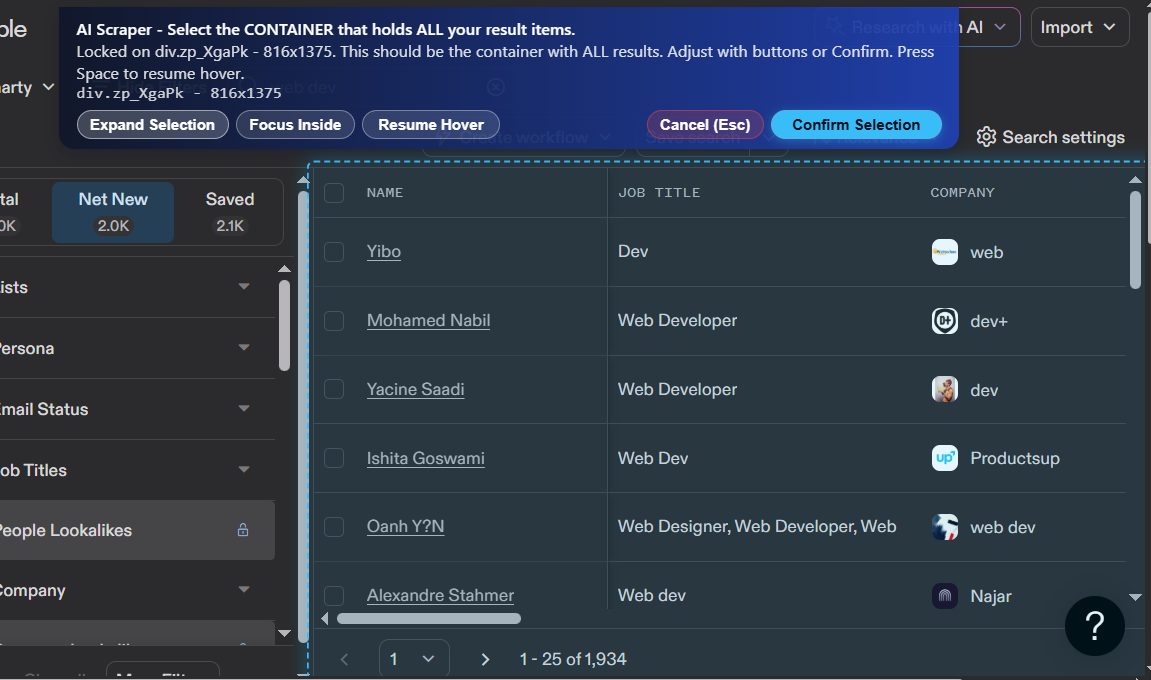
Task: Check the box for Mohamed Nabil row
Action: click(x=334, y=321)
